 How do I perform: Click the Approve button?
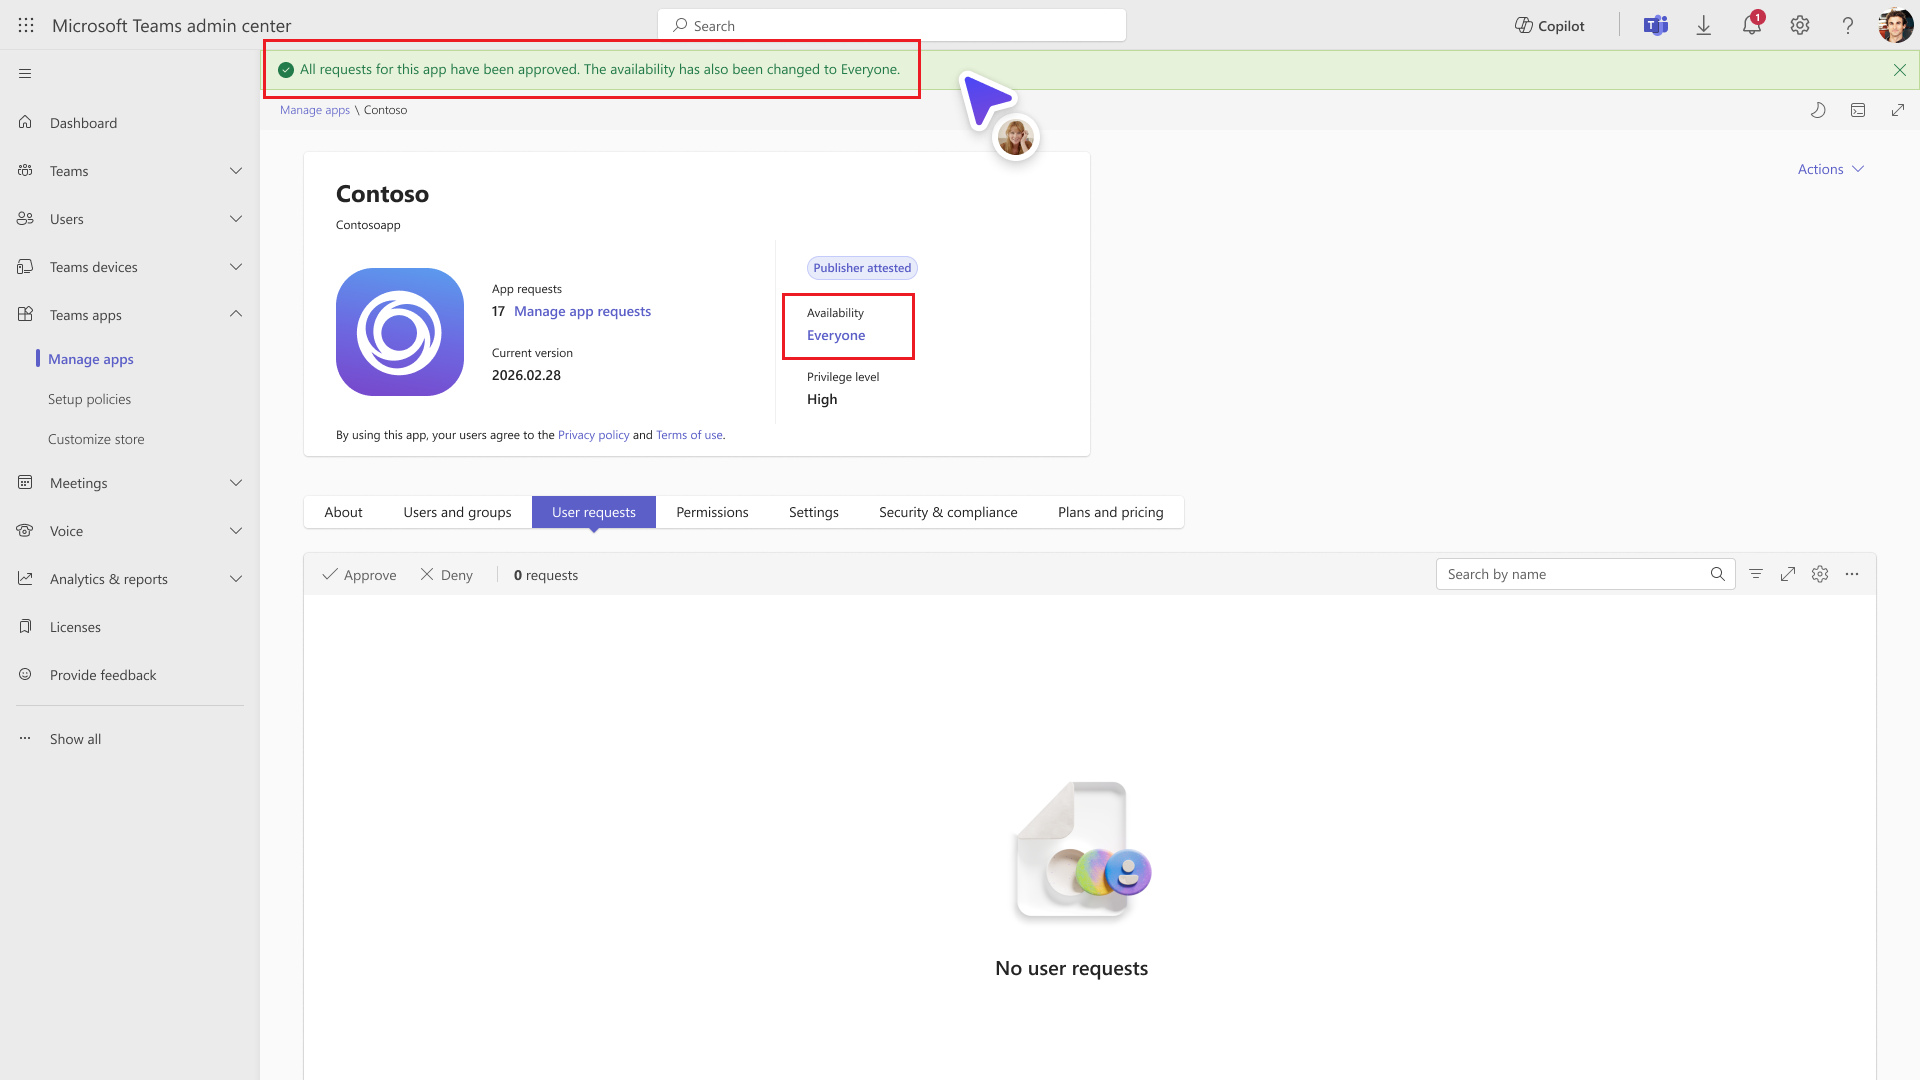coord(359,575)
